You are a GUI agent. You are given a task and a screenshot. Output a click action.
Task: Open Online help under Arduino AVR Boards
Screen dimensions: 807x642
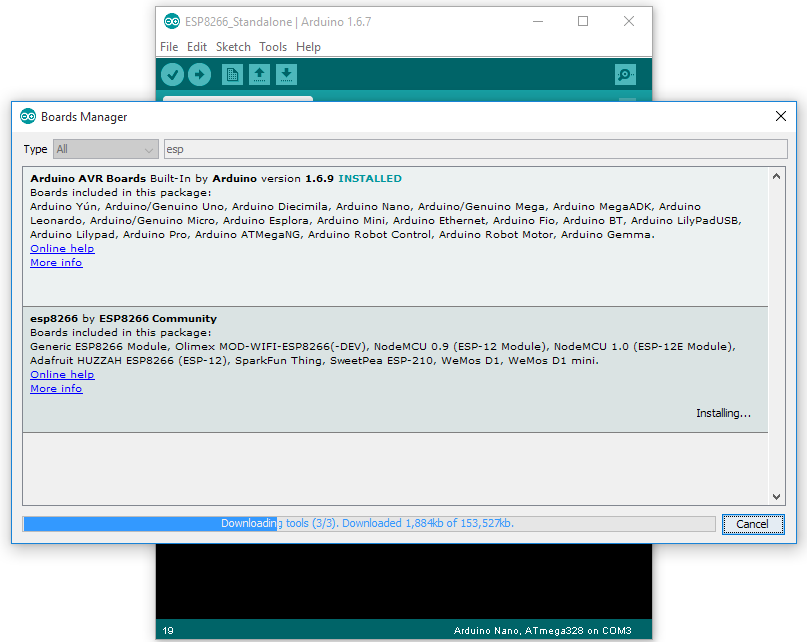62,249
